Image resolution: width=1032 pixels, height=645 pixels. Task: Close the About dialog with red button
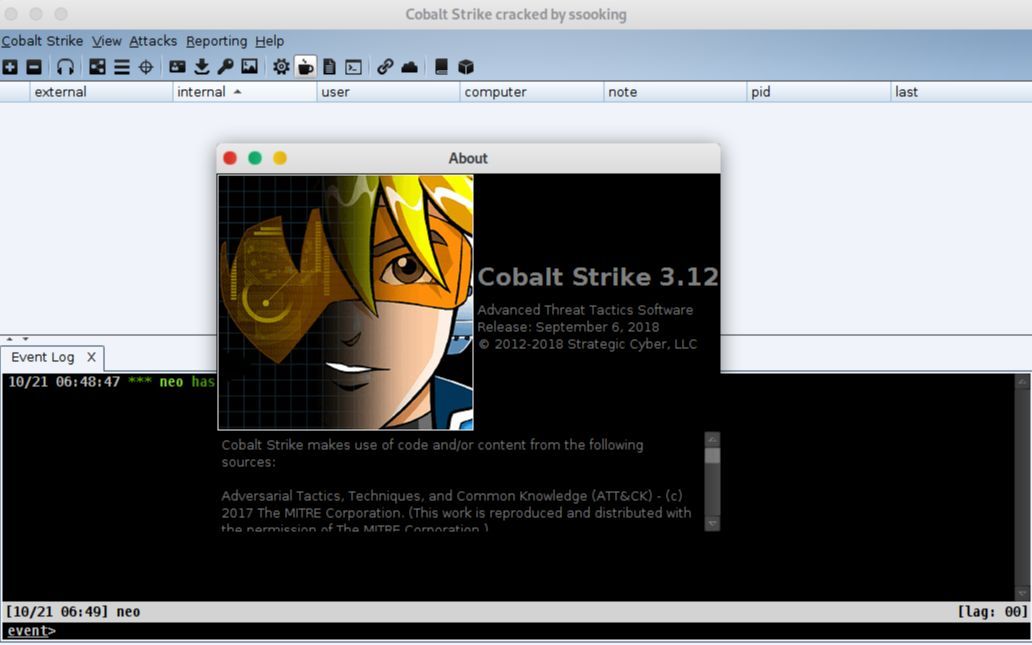tap(230, 158)
